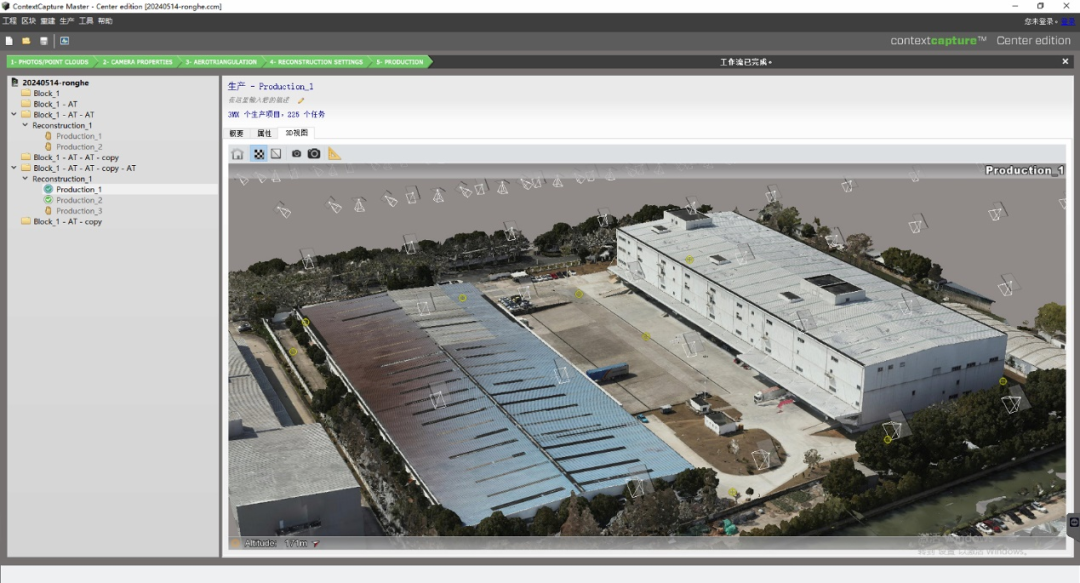Click the green check icon beside Production_2
The width and height of the screenshot is (1080, 583).
[x=48, y=200]
